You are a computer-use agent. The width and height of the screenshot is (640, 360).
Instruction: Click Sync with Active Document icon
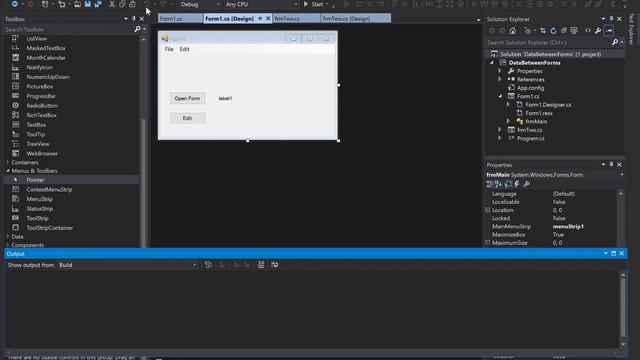542,31
